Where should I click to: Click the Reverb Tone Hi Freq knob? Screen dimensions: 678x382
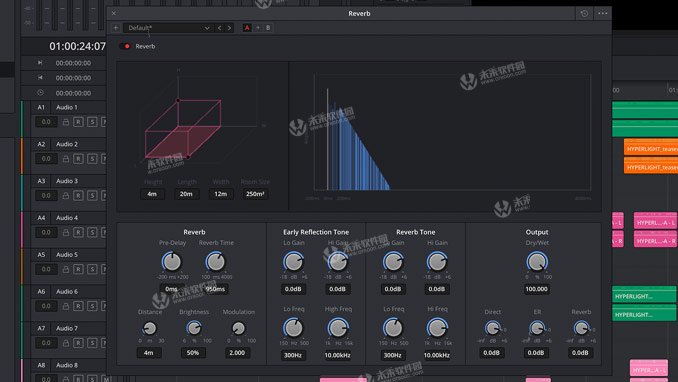tap(437, 328)
